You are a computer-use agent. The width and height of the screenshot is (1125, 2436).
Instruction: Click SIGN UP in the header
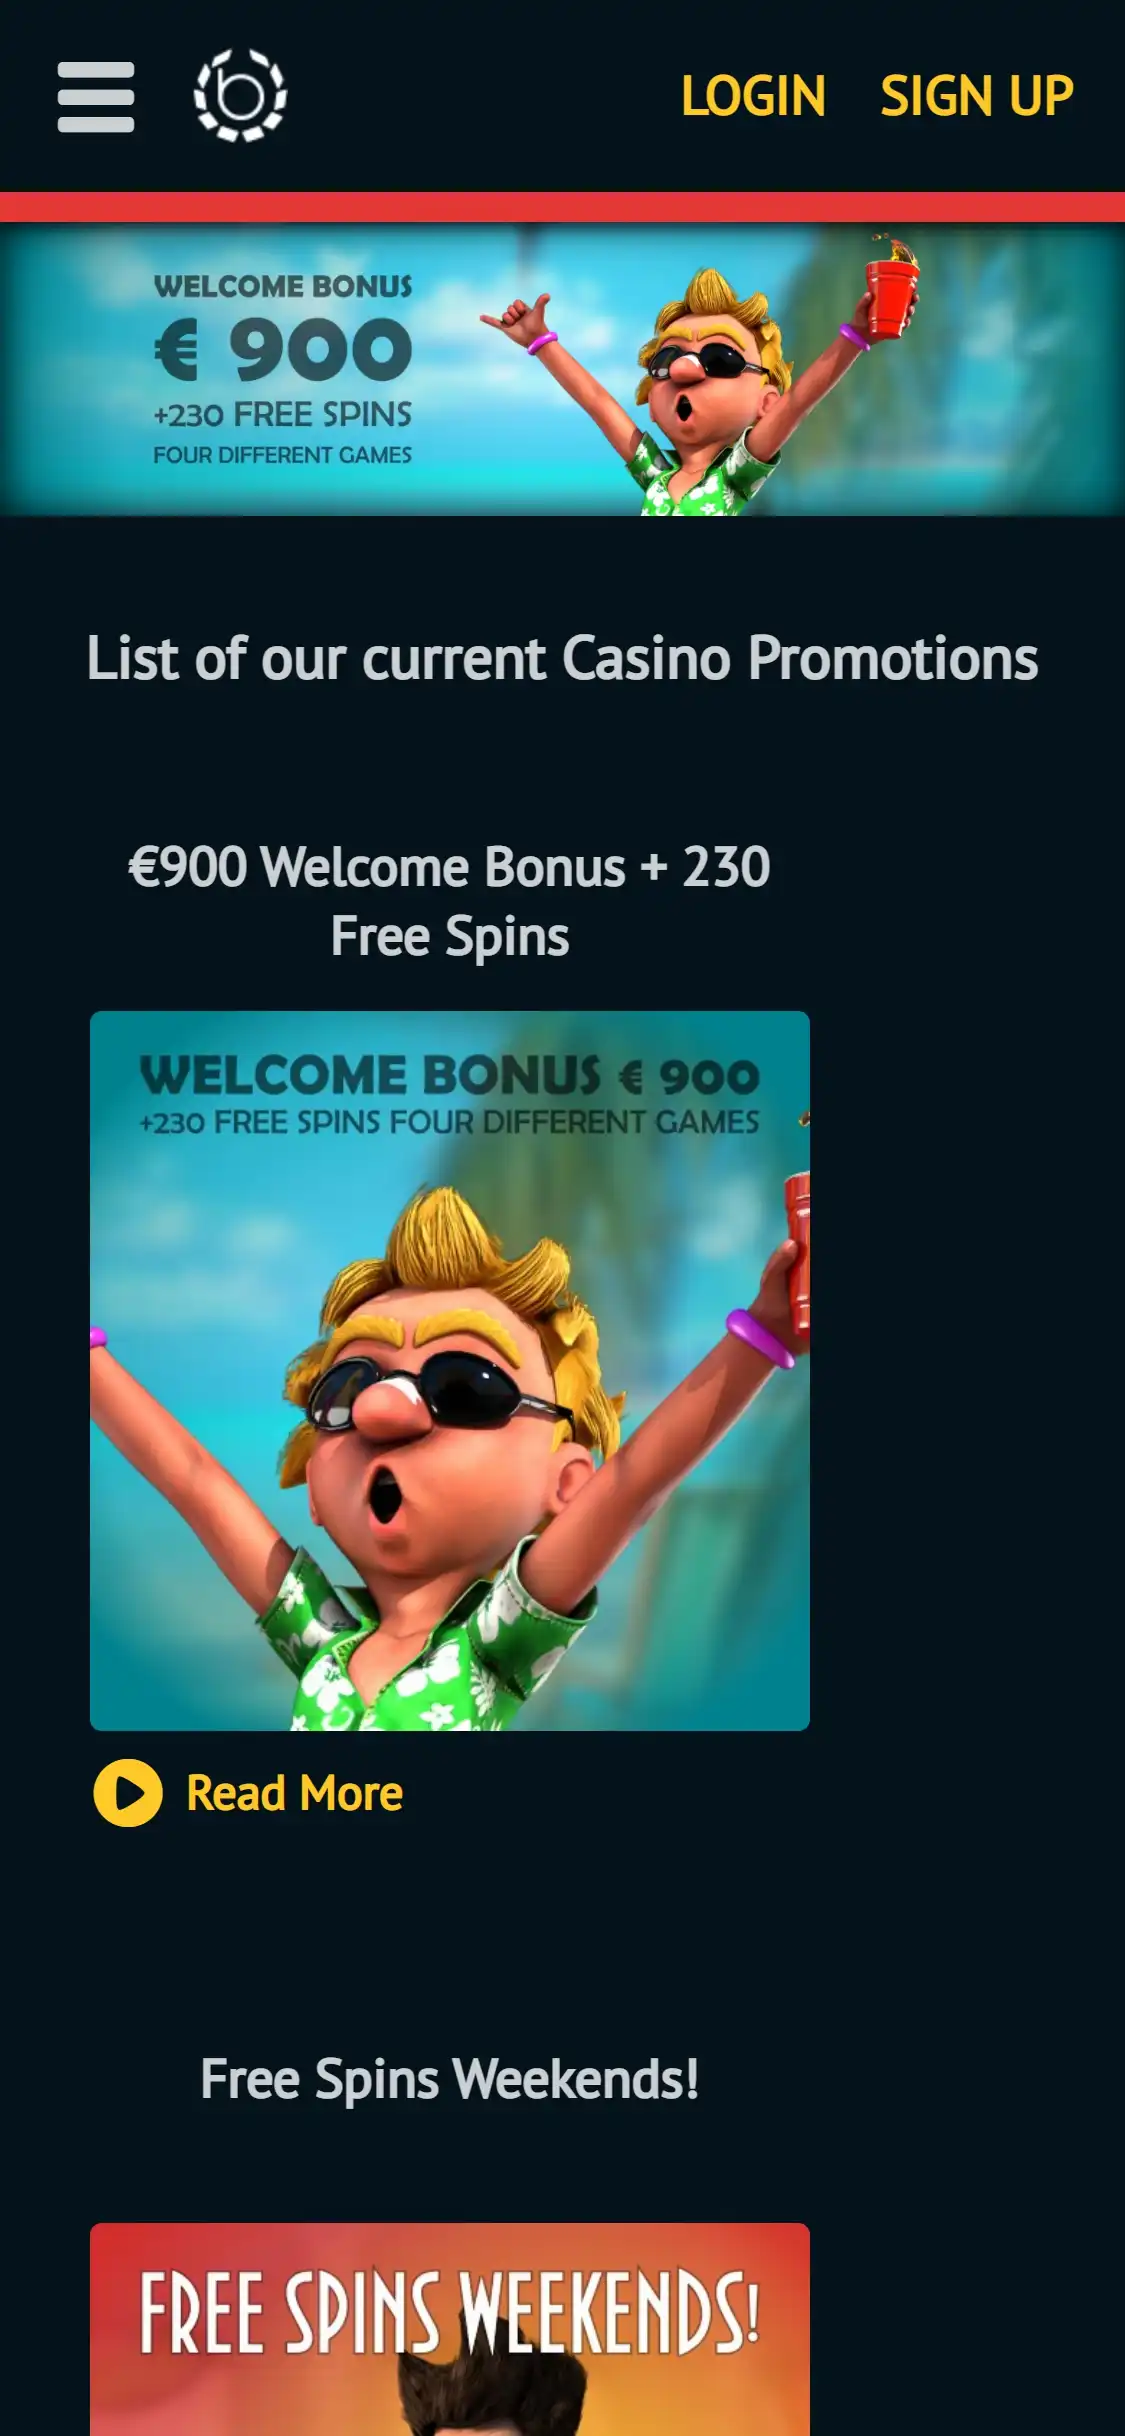(x=977, y=96)
